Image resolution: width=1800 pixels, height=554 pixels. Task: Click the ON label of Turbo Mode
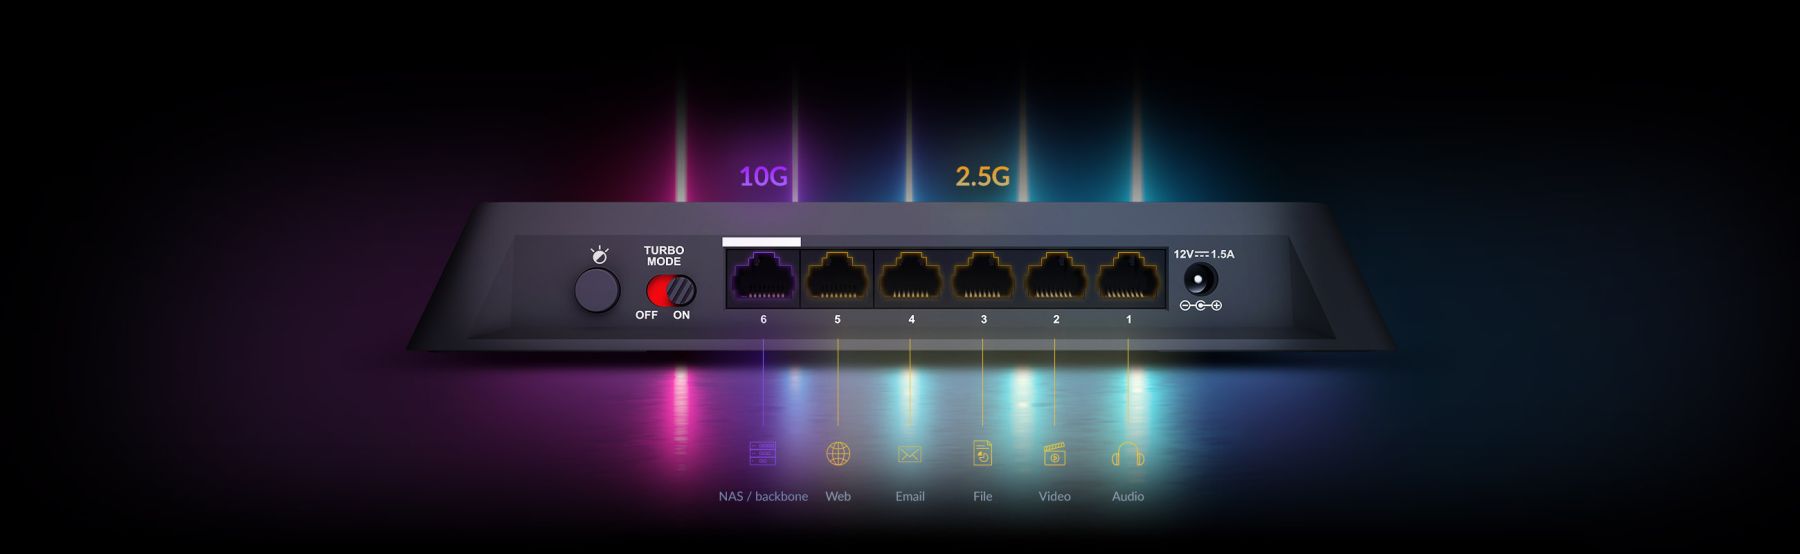681,315
